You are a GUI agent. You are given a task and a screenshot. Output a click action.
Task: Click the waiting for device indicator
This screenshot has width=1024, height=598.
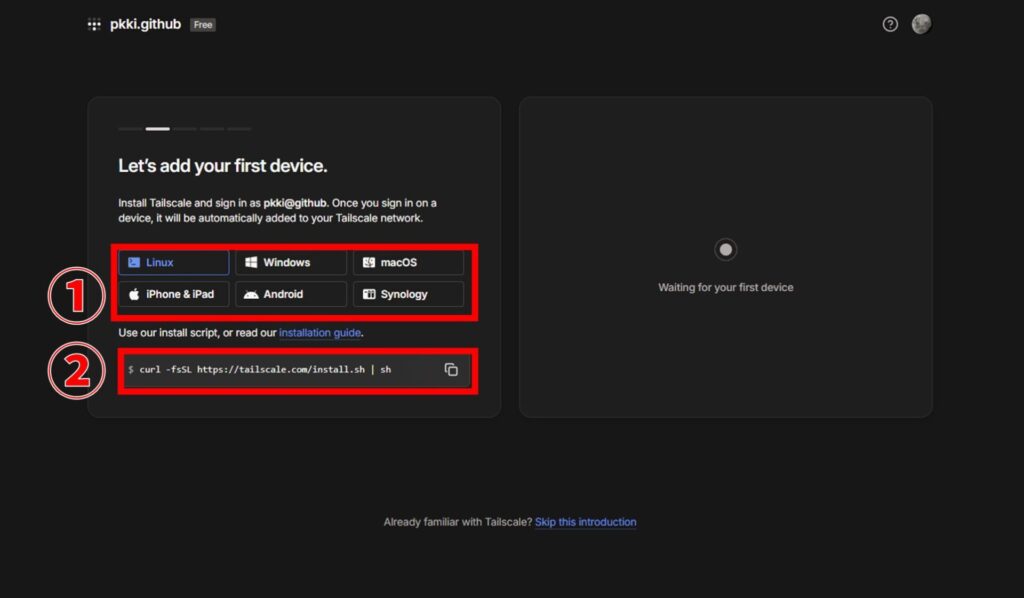[x=726, y=250]
